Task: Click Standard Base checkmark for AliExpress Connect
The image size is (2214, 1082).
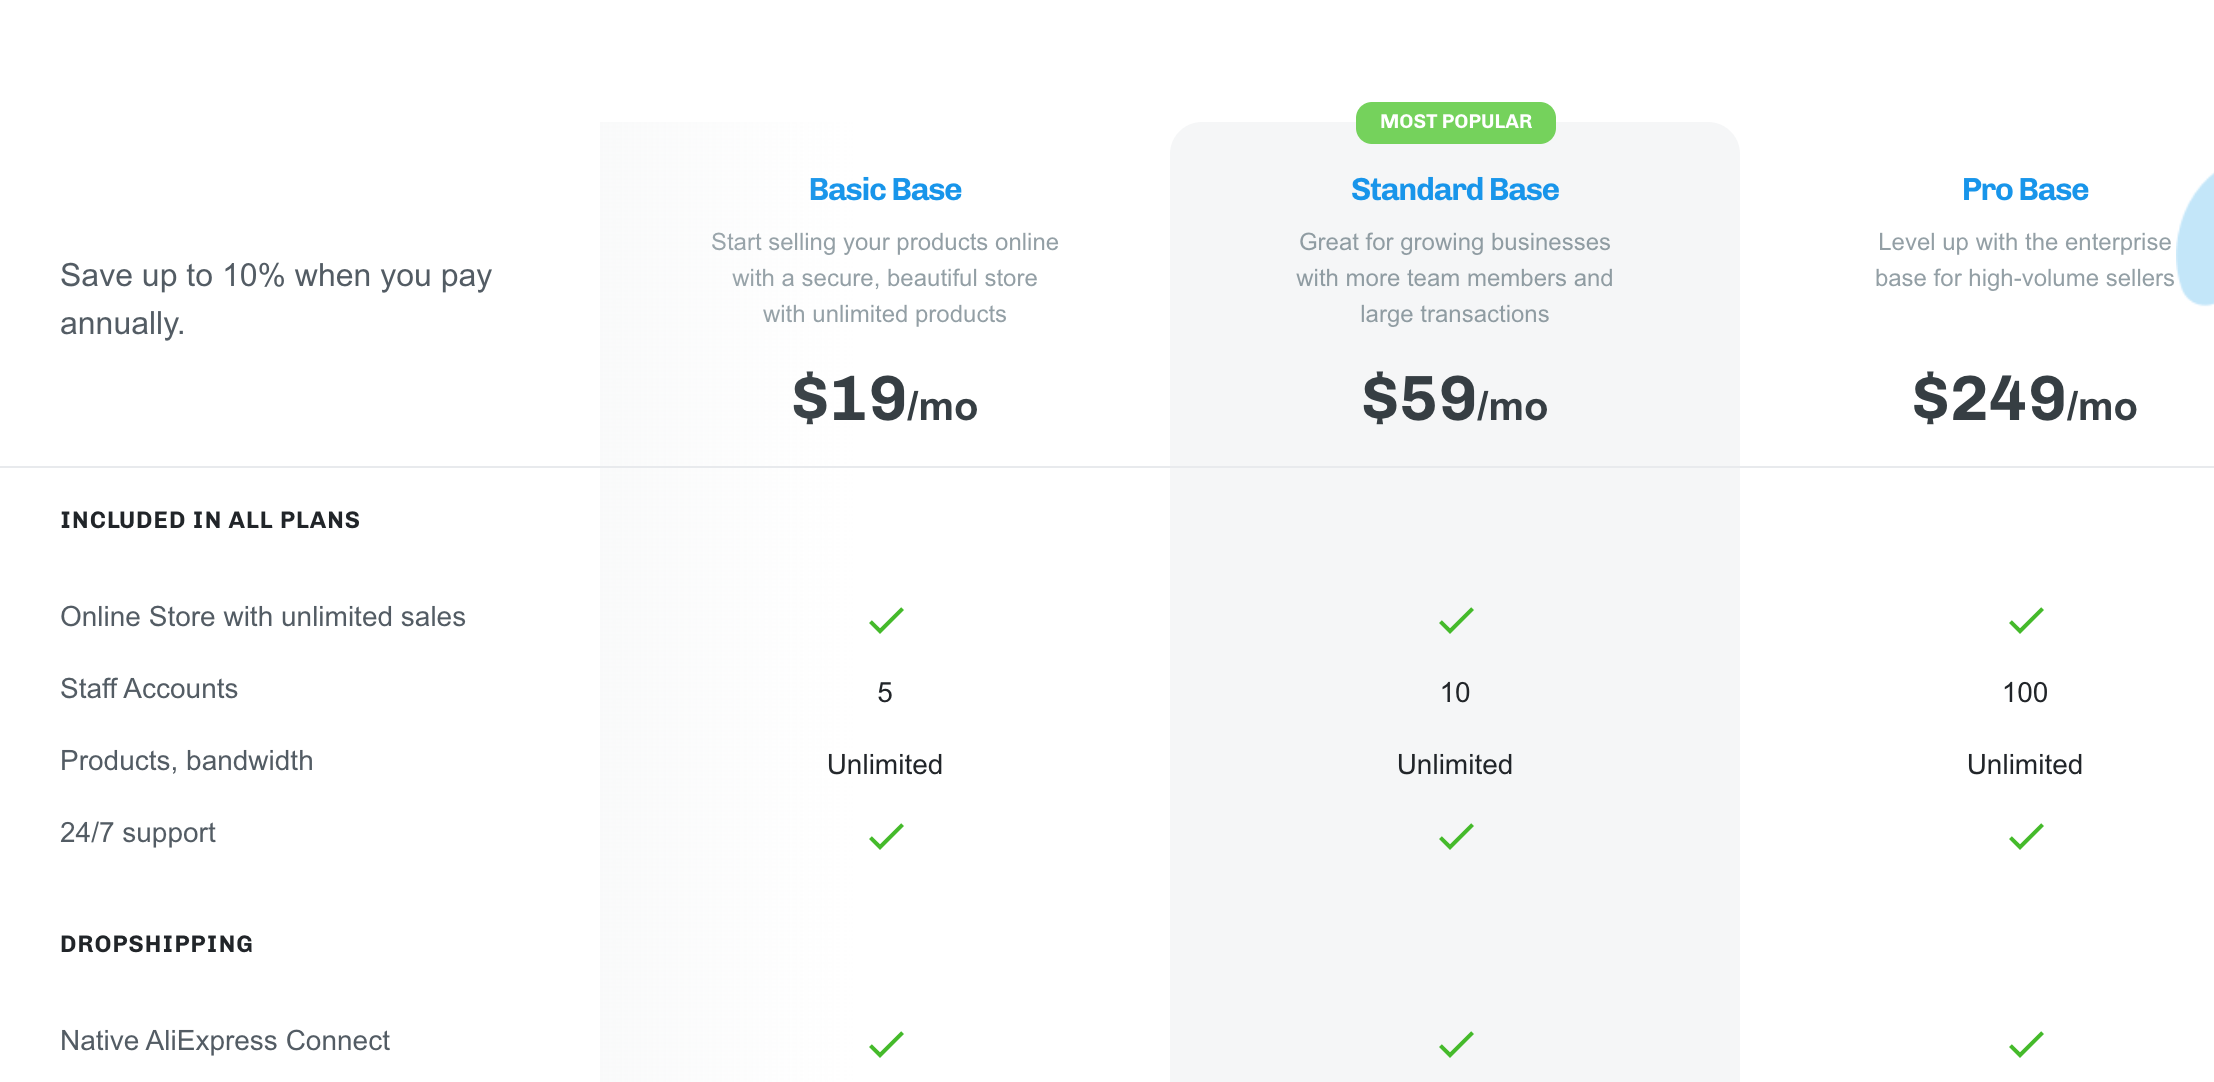Action: click(1456, 1044)
